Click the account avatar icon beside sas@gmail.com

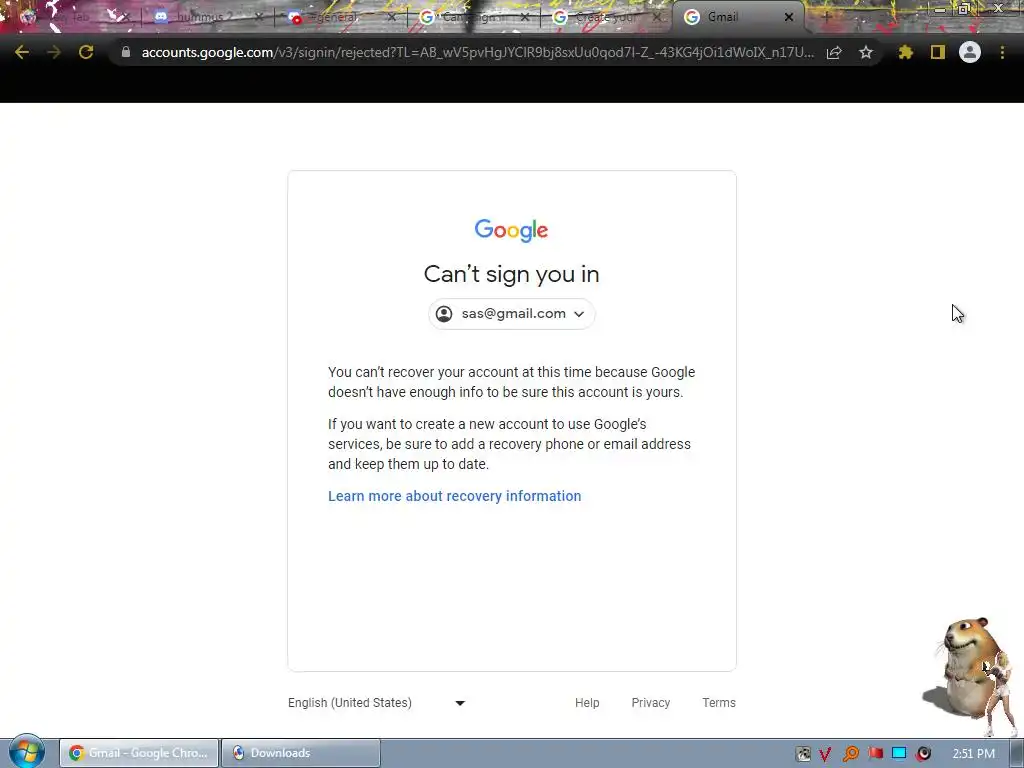[444, 314]
